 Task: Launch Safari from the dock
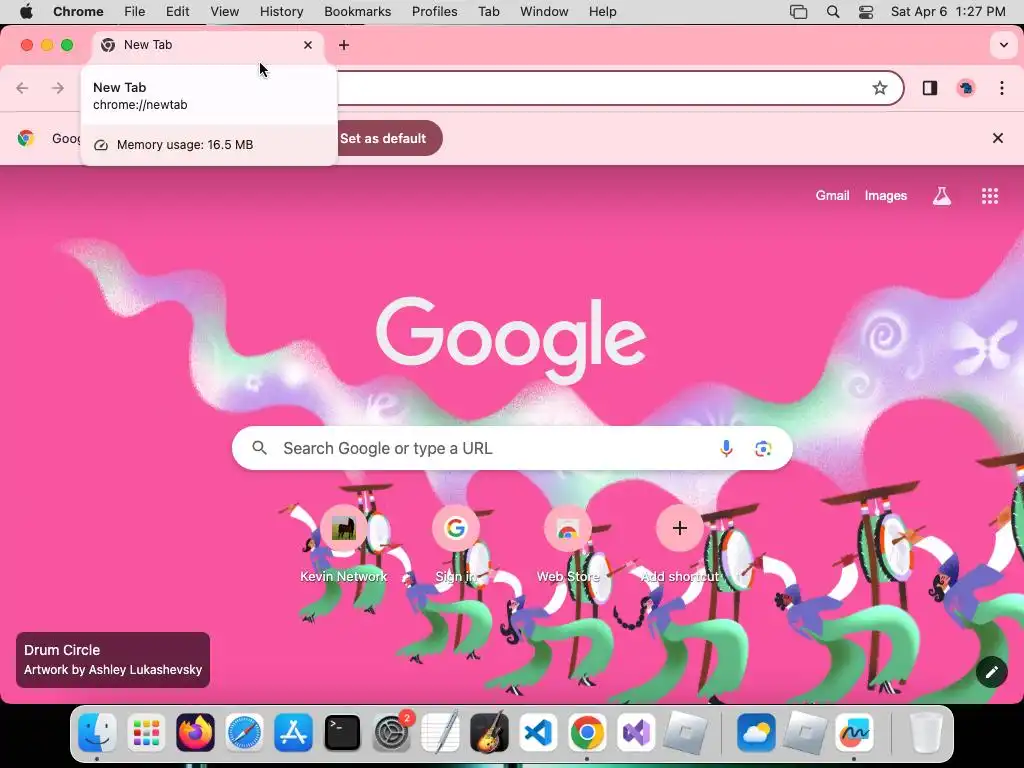pyautogui.click(x=244, y=732)
